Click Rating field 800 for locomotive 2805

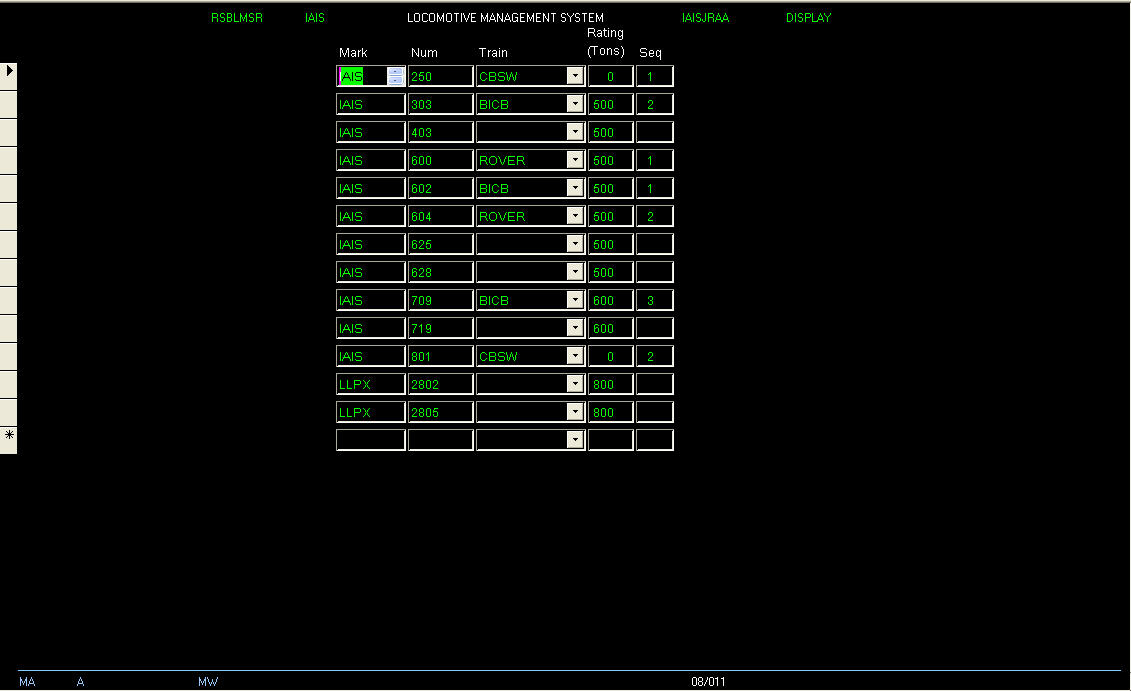coord(610,413)
